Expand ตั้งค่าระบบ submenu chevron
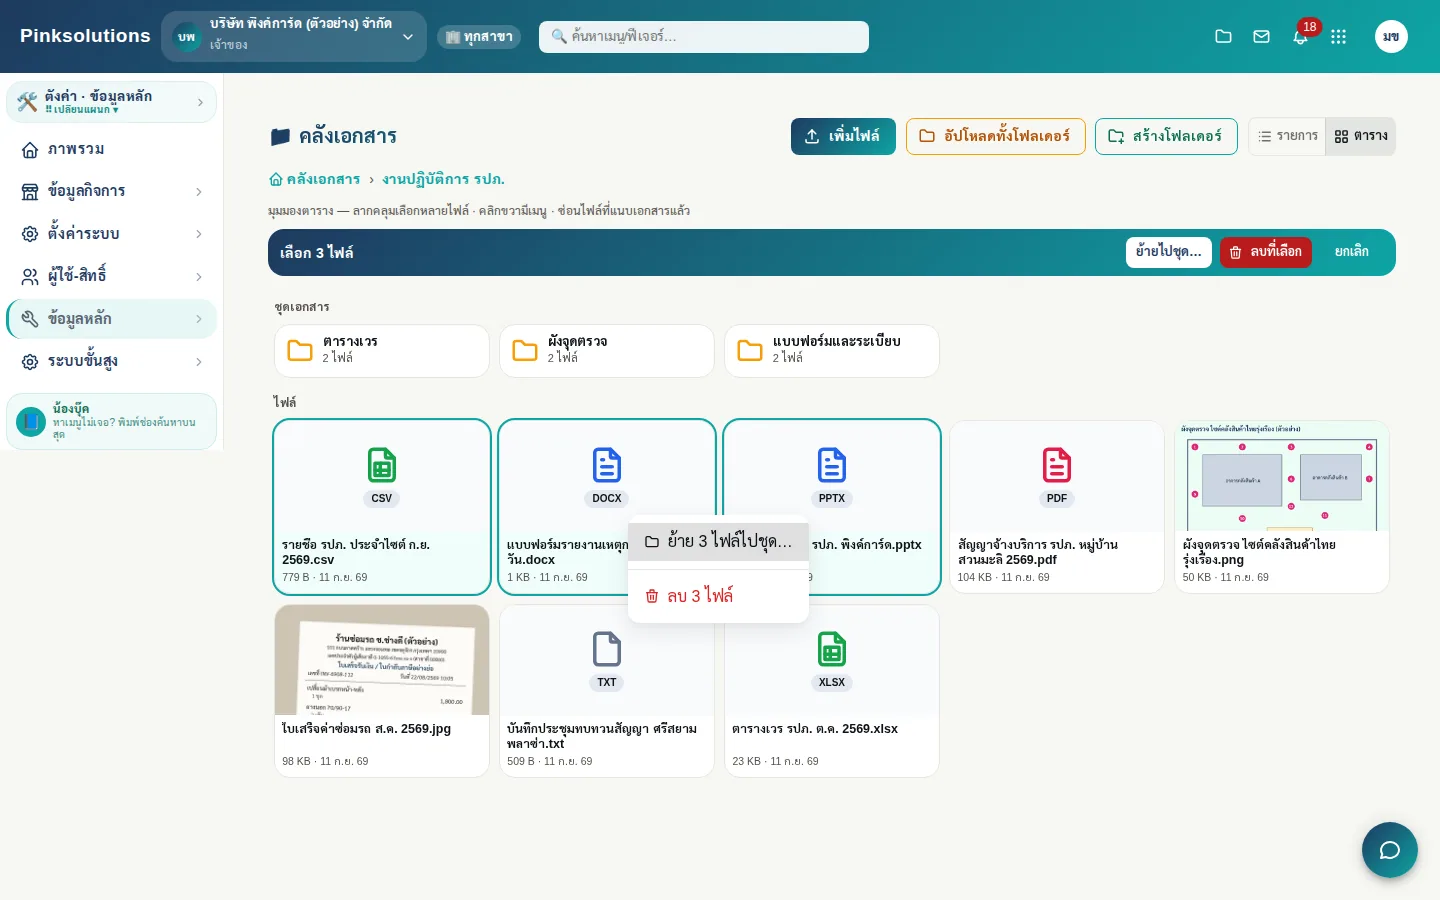 pyautogui.click(x=199, y=234)
